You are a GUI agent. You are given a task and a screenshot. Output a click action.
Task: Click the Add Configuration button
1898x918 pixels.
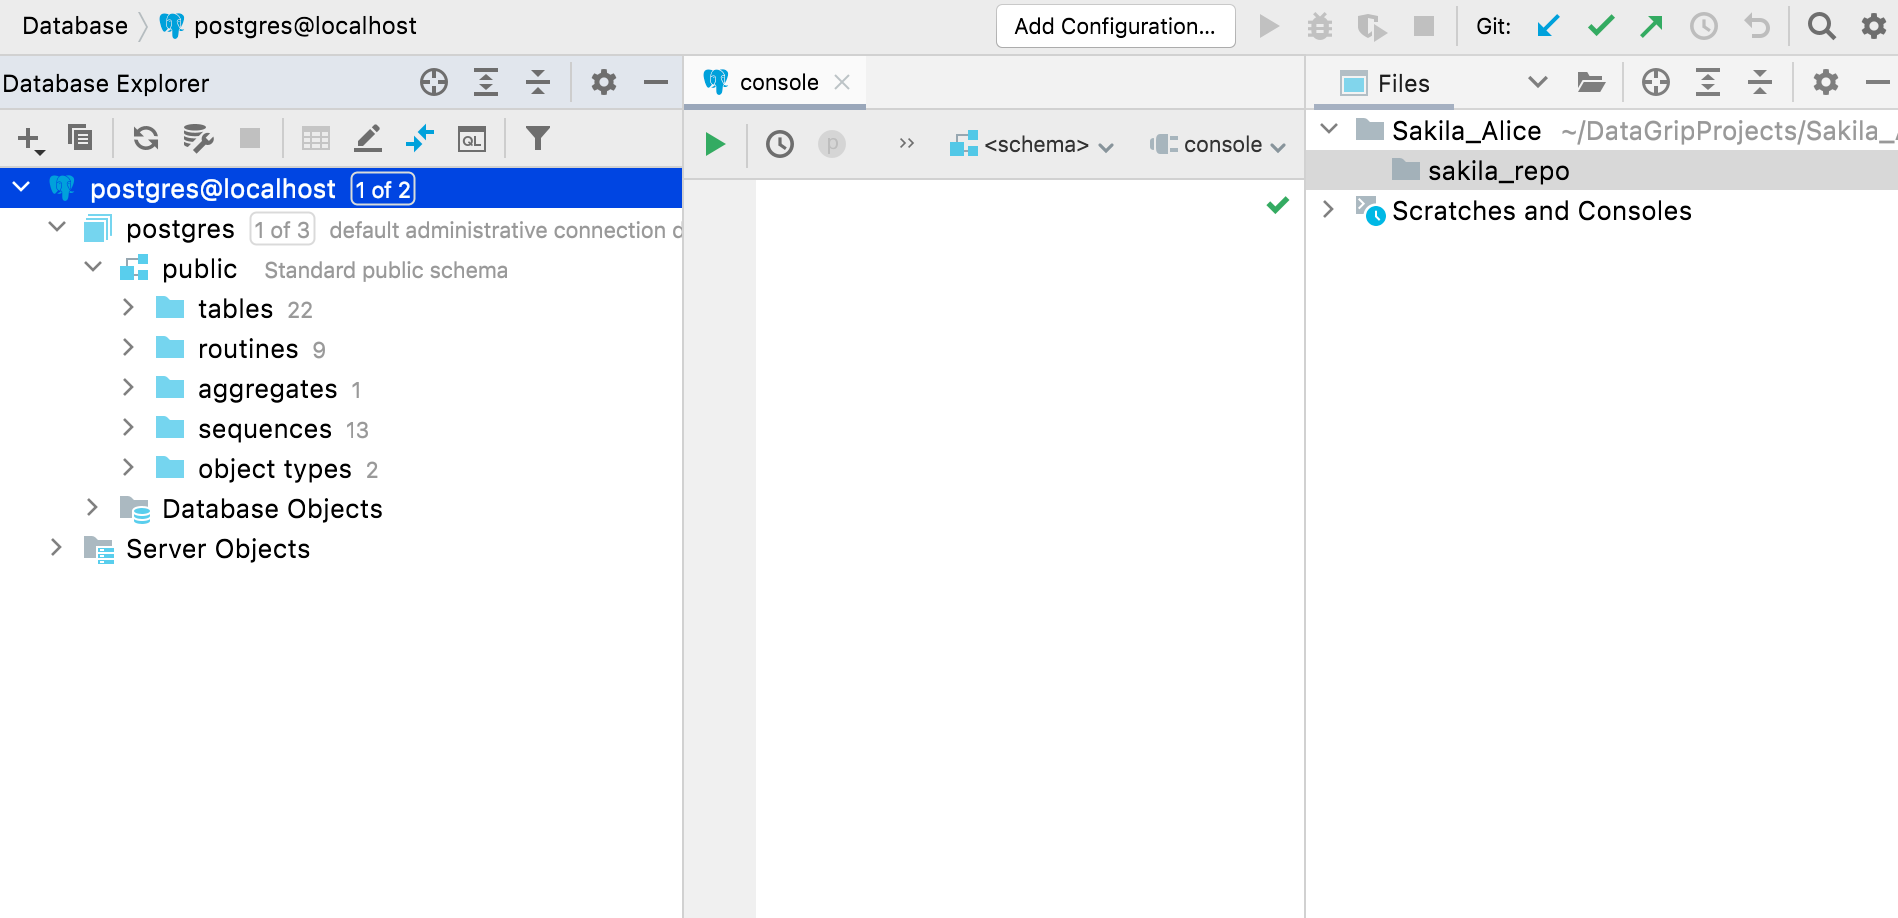pyautogui.click(x=1115, y=26)
